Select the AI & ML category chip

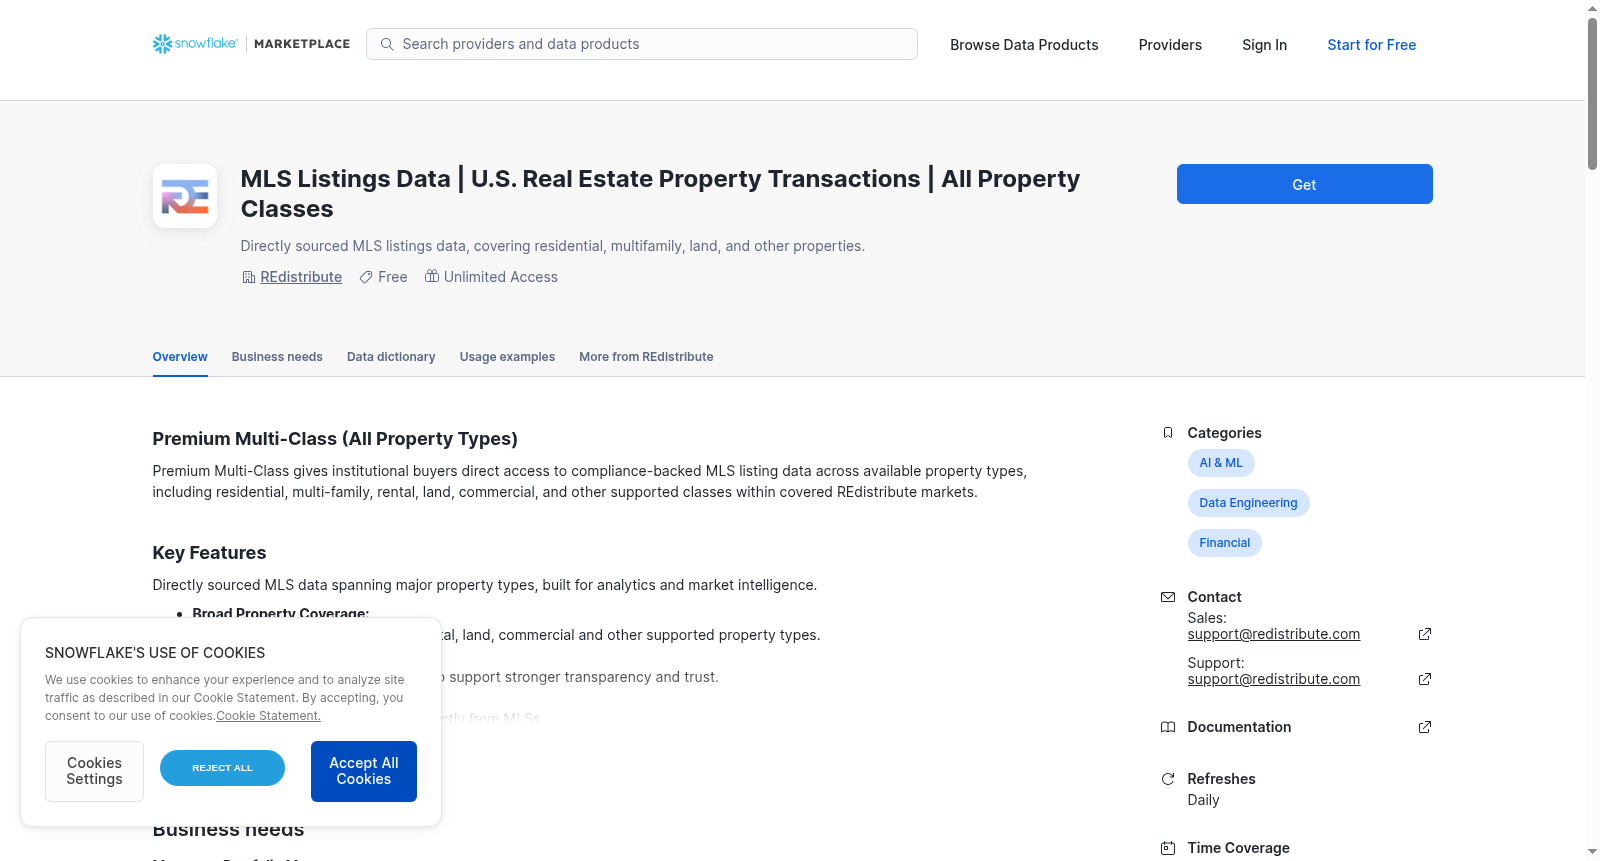click(x=1221, y=463)
